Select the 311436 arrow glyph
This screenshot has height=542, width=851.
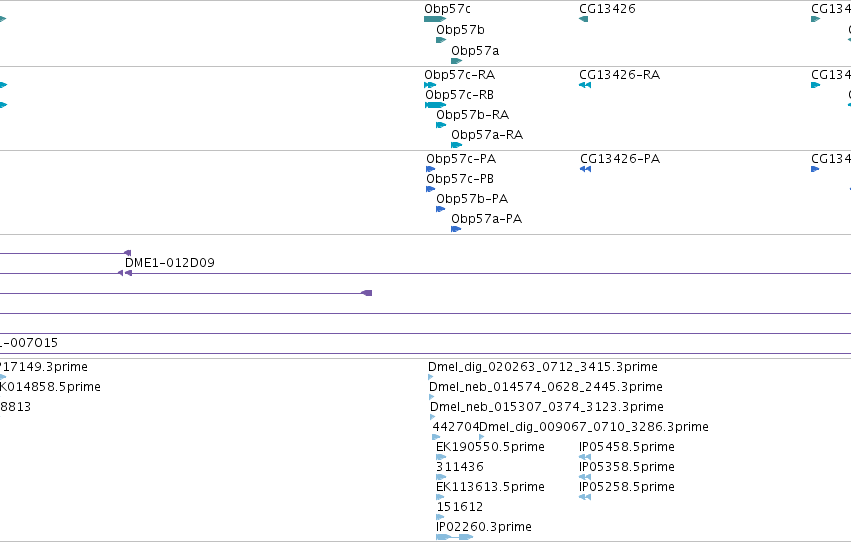(x=441, y=477)
